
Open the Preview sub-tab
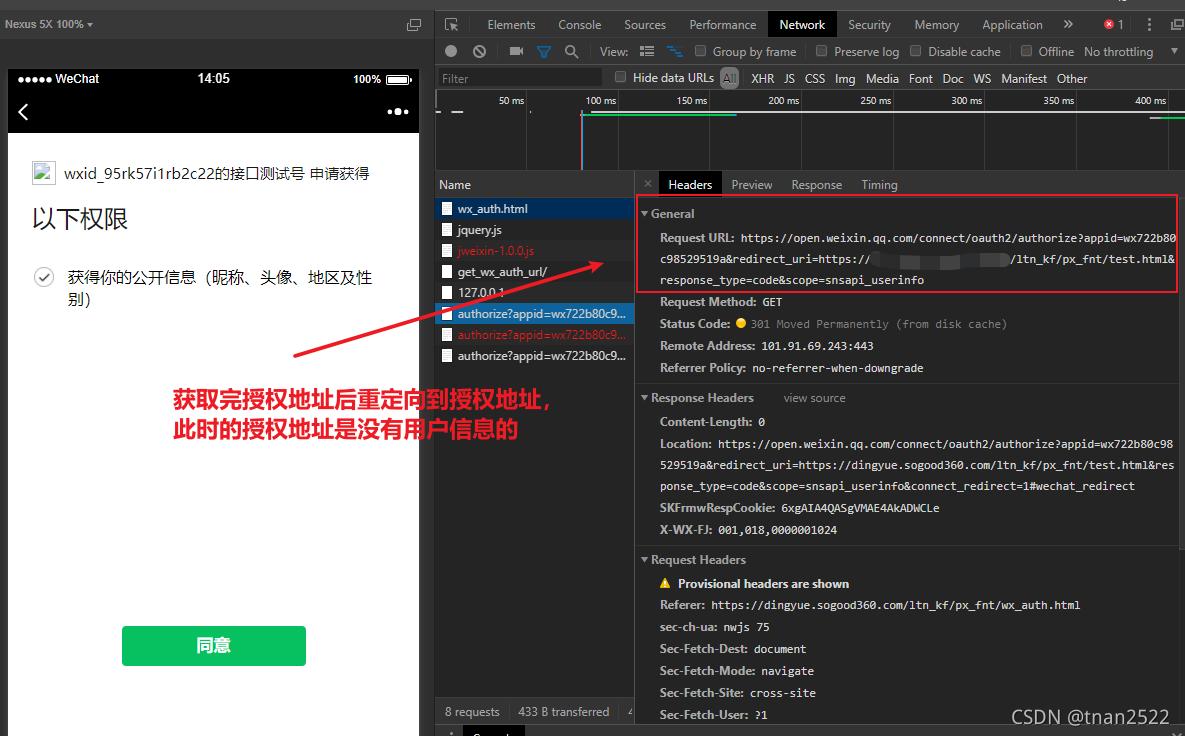(x=751, y=184)
